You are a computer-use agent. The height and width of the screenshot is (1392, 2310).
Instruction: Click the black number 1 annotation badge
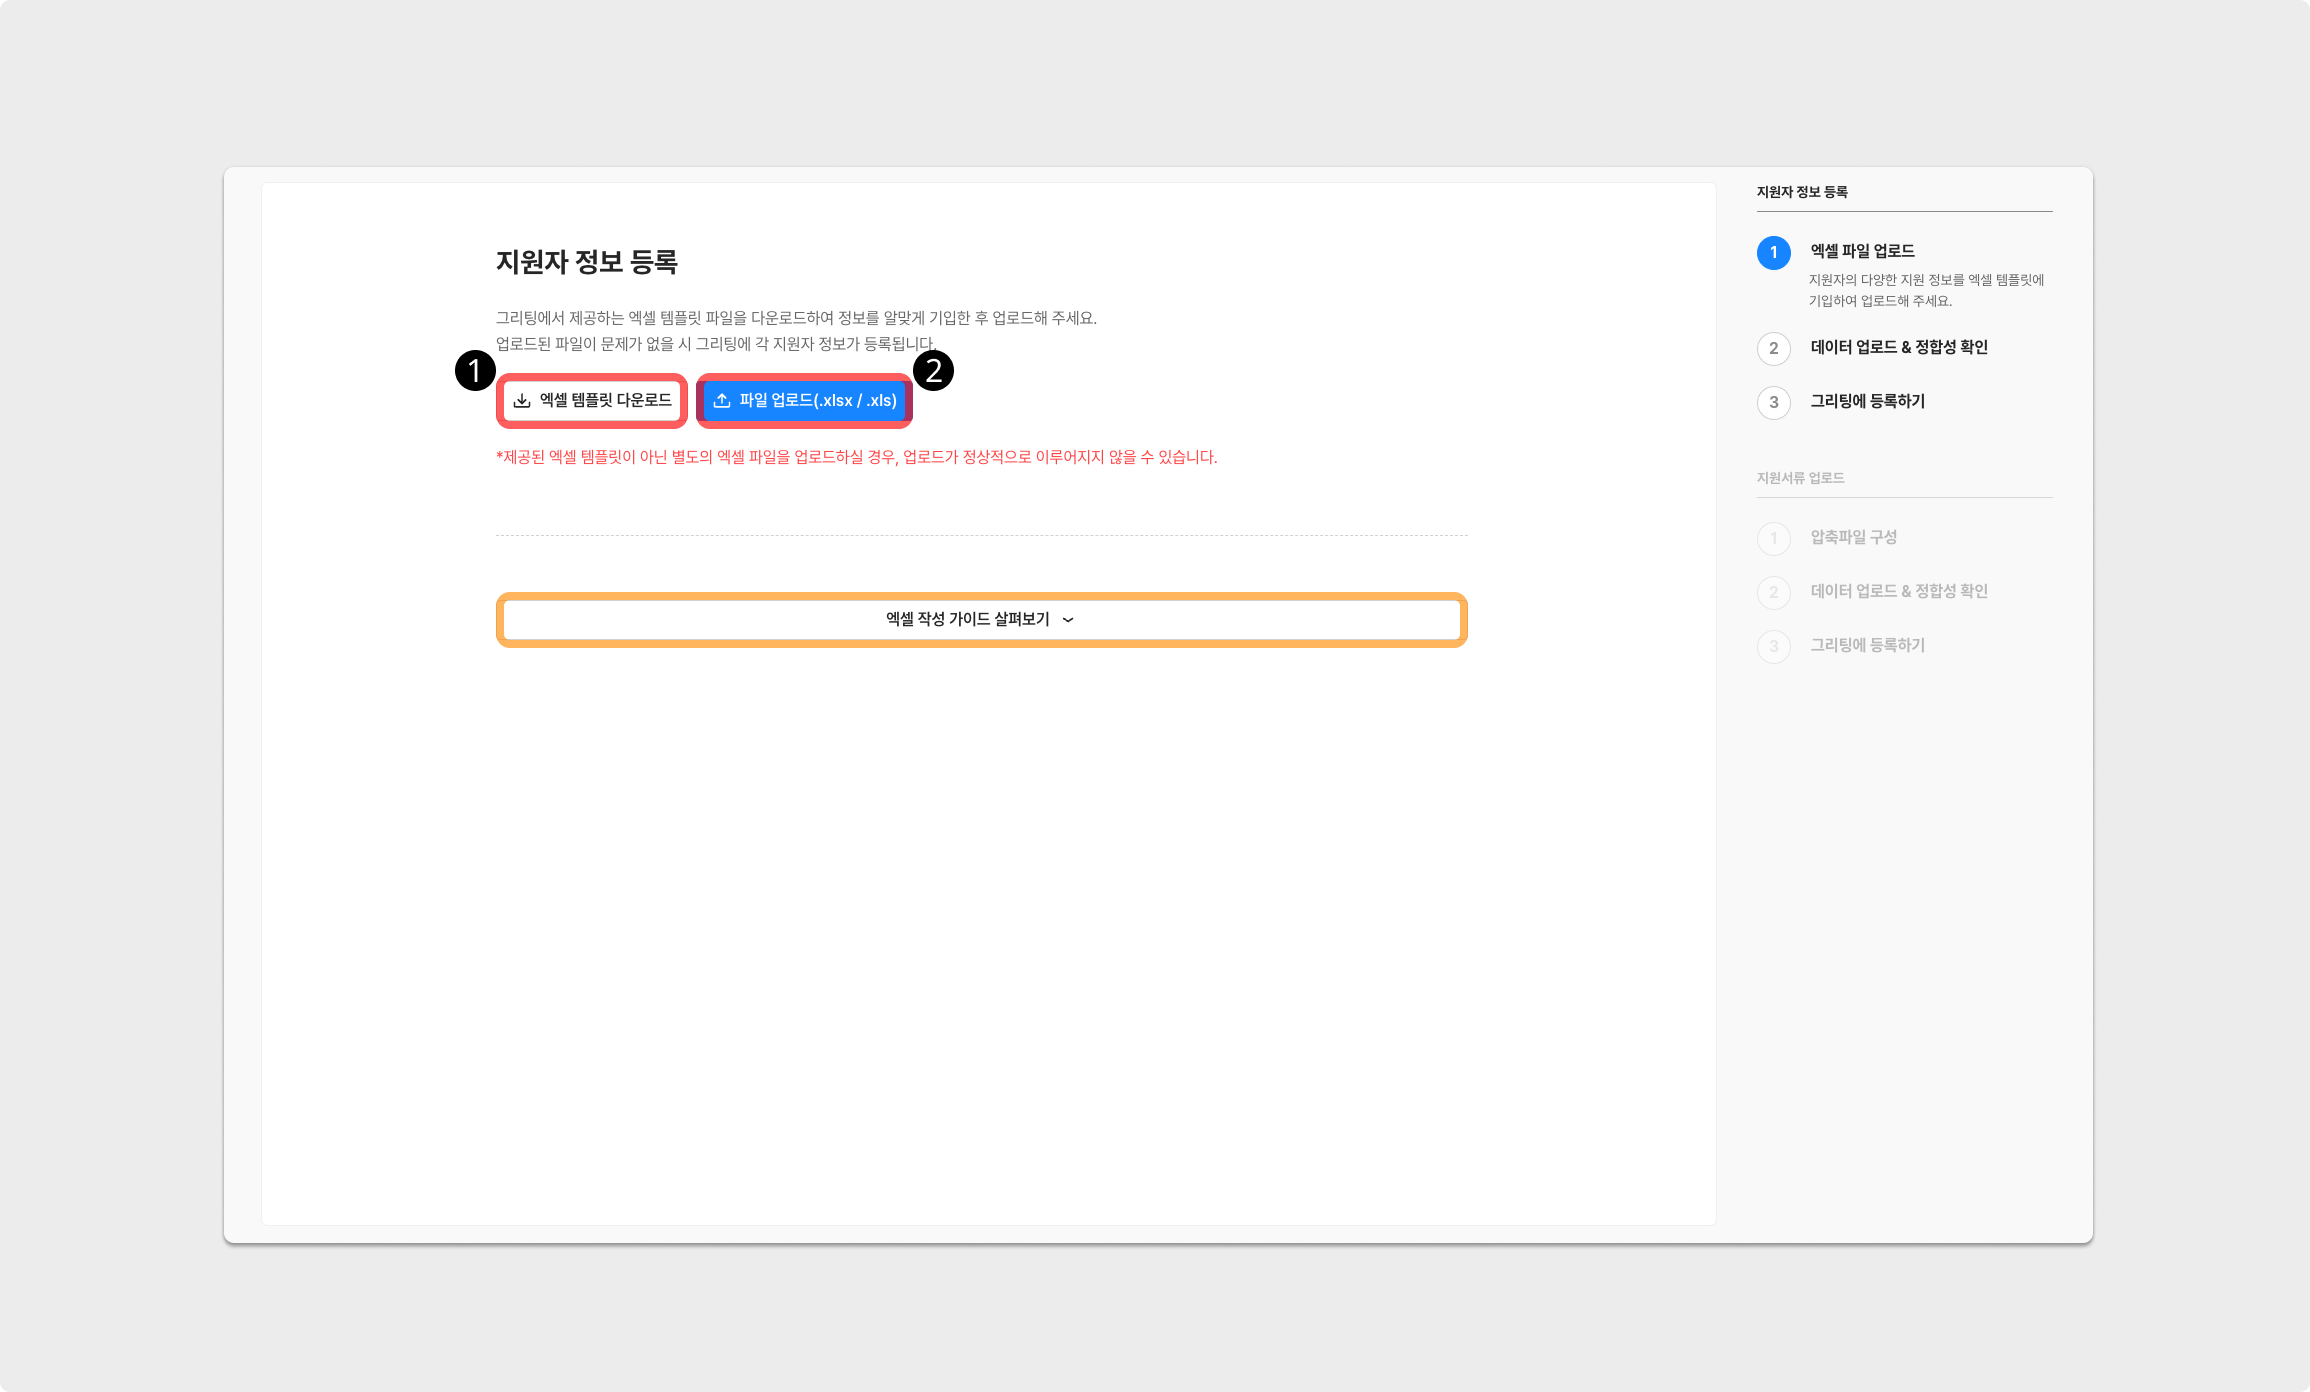(475, 371)
